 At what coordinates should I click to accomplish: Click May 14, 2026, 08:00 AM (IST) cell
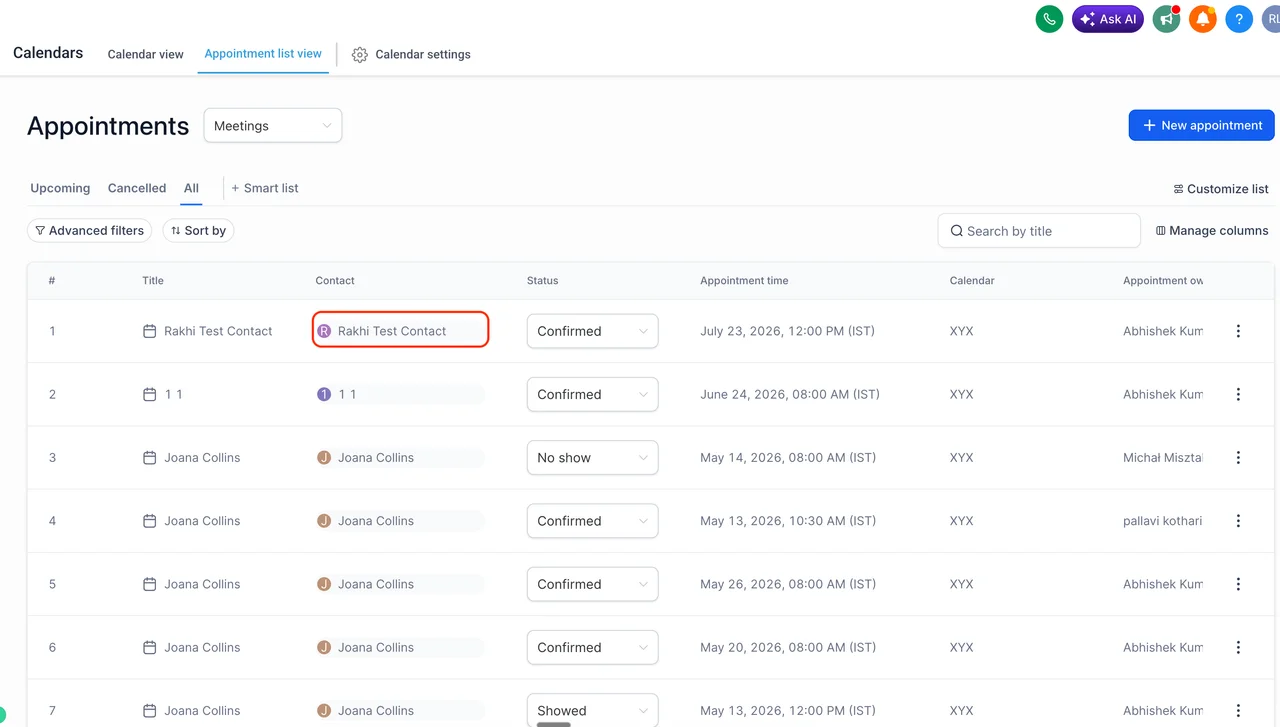tap(788, 458)
